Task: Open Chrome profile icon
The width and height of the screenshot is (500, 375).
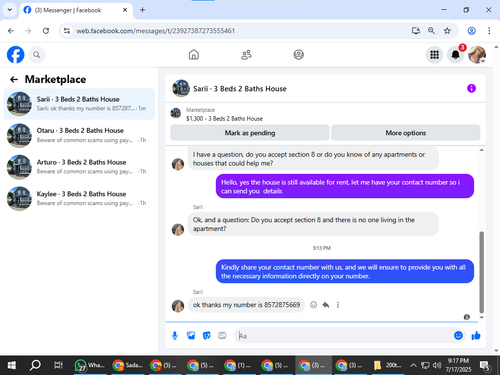Action: (471, 31)
